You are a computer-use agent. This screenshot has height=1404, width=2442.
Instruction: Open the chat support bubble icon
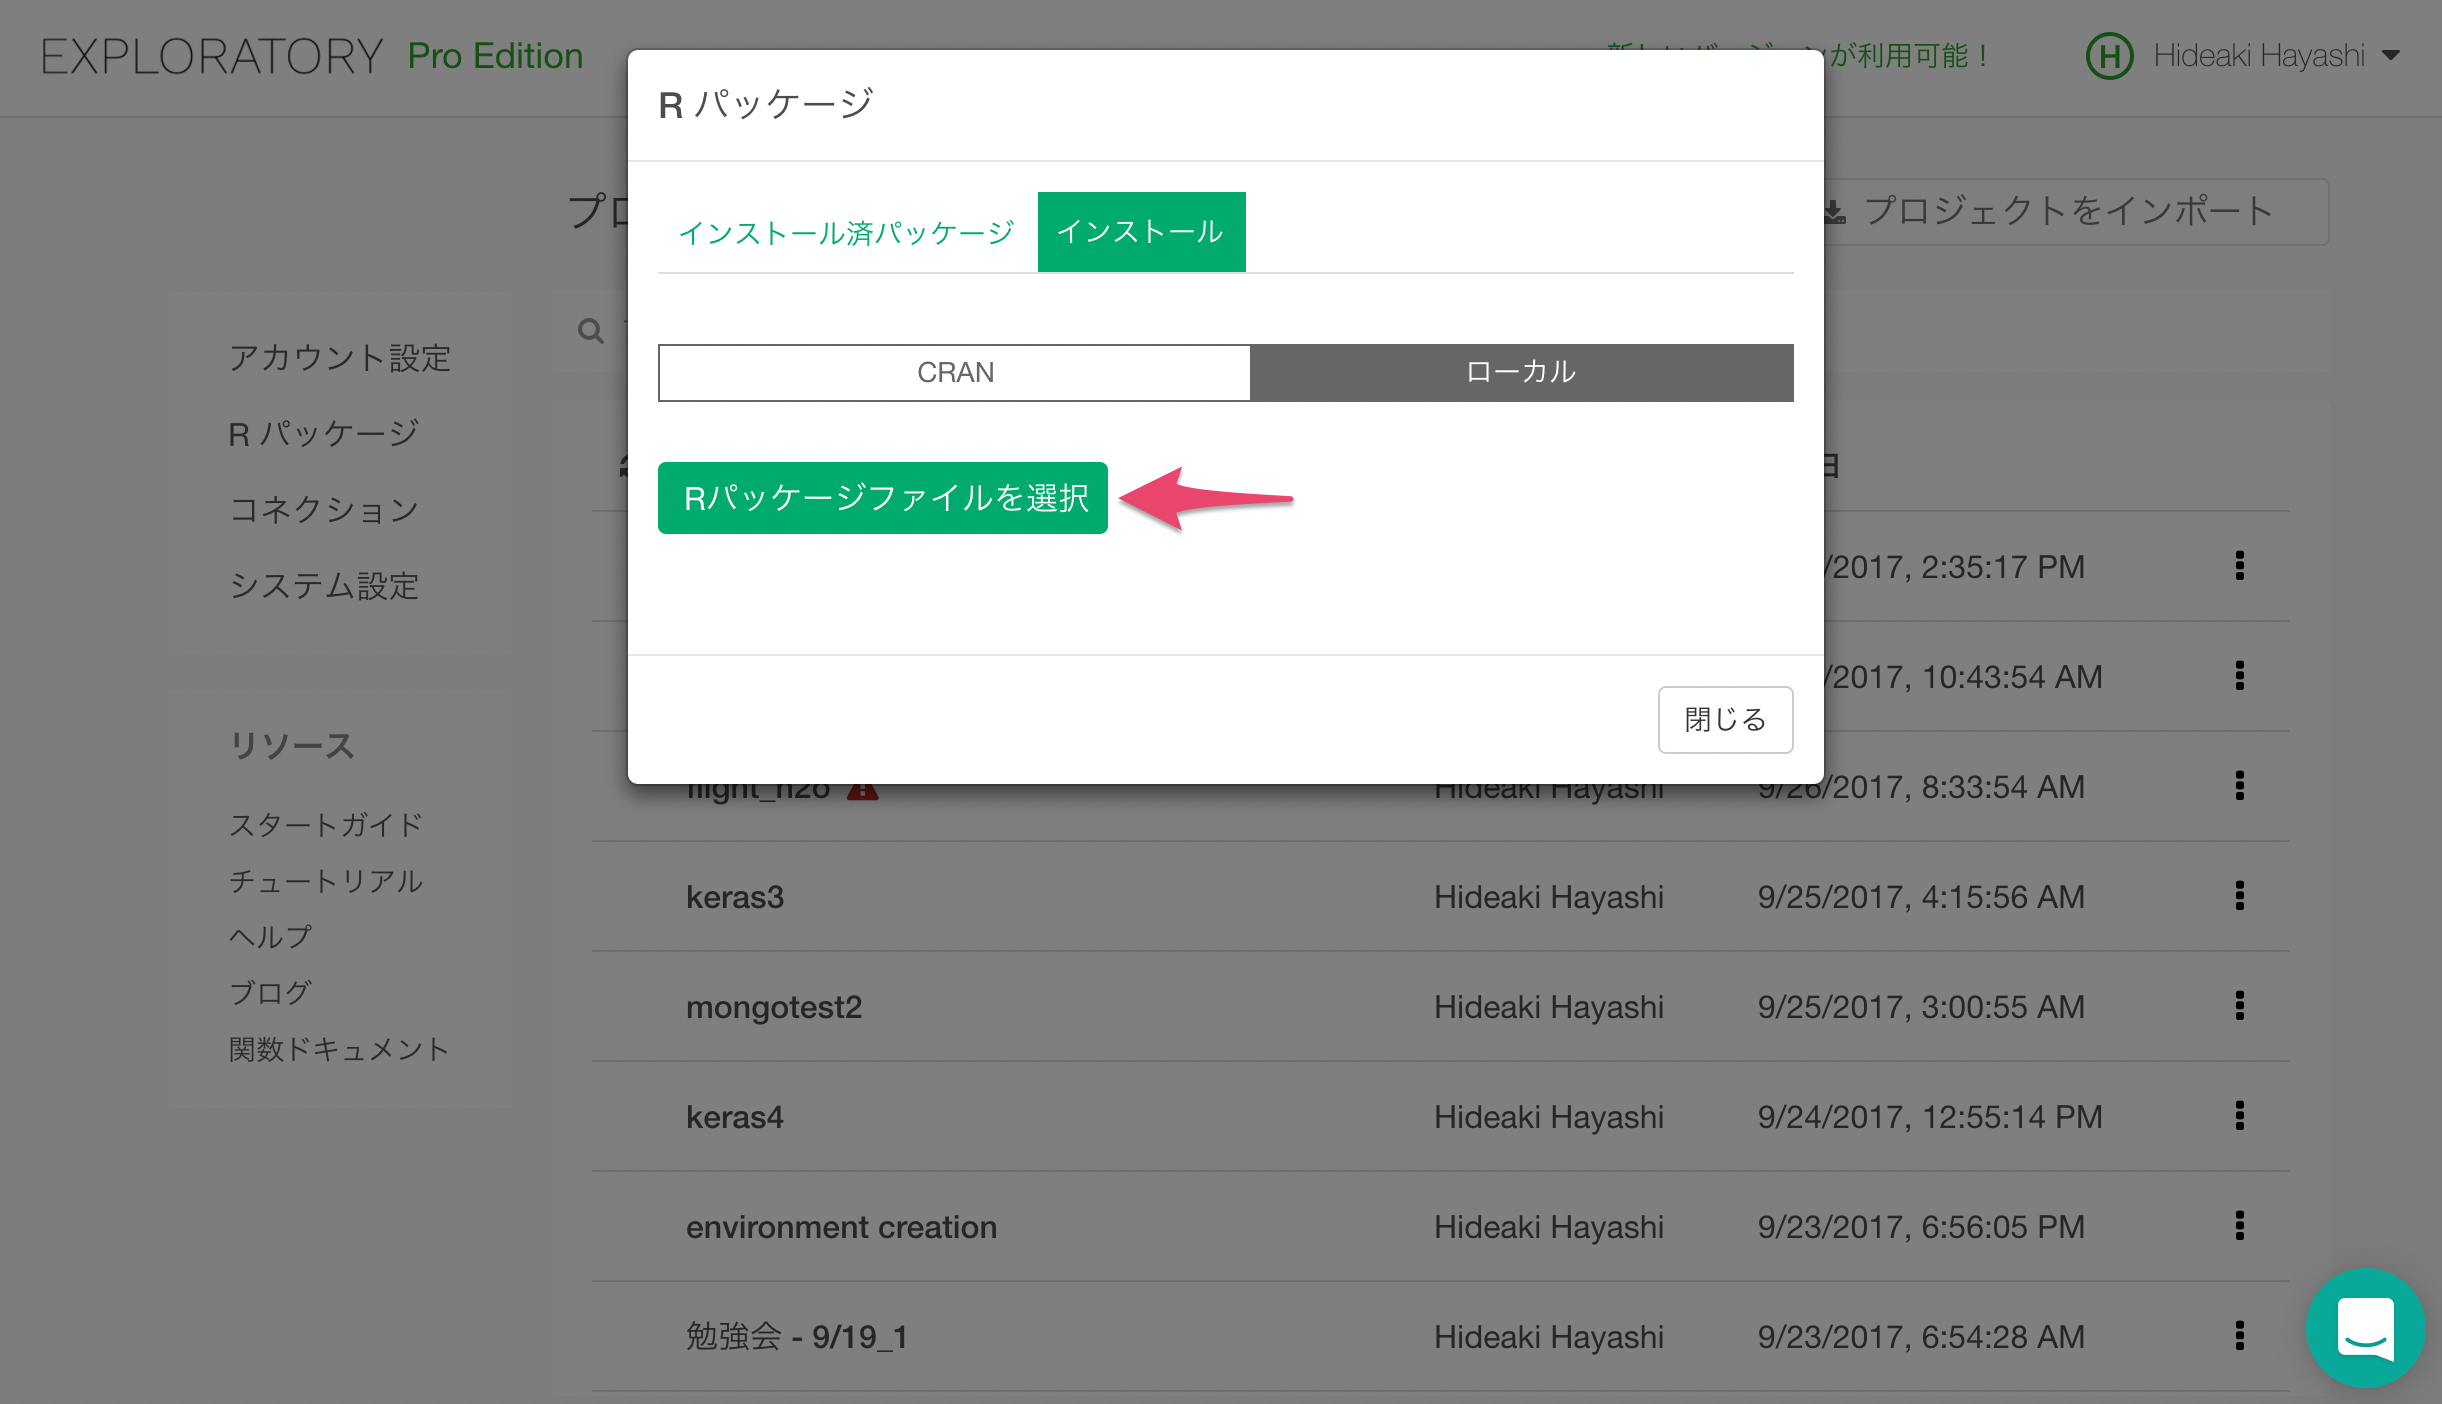pos(2365,1328)
